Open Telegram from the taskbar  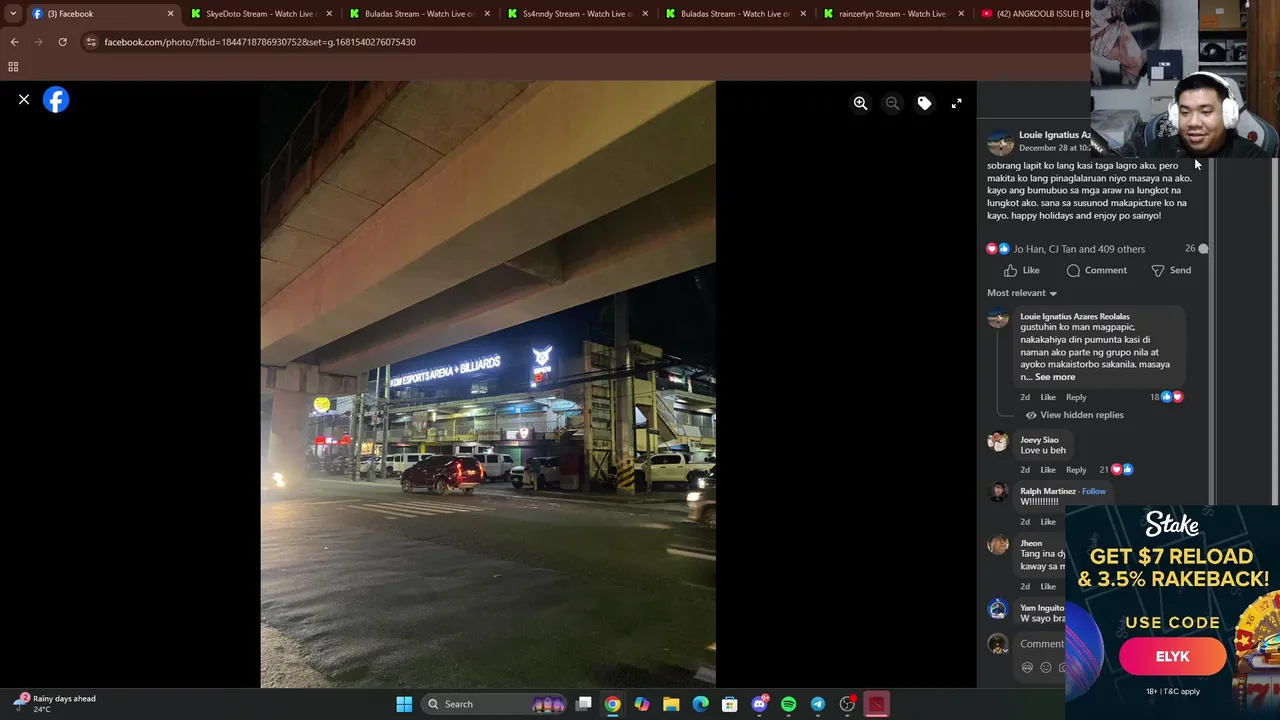point(817,704)
